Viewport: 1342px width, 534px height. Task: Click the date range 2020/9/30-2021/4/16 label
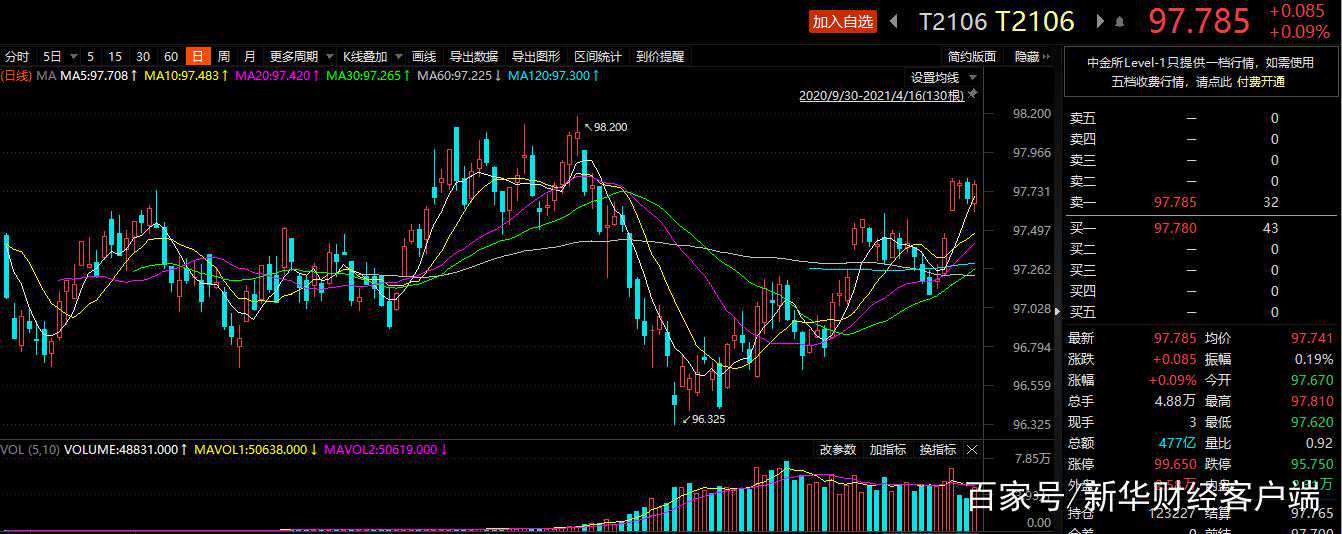880,96
